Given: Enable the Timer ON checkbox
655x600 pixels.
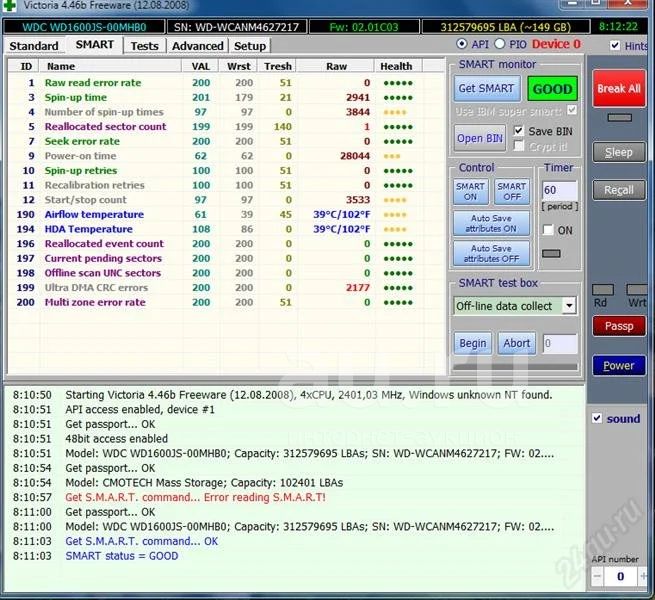Looking at the screenshot, I should click(x=548, y=230).
